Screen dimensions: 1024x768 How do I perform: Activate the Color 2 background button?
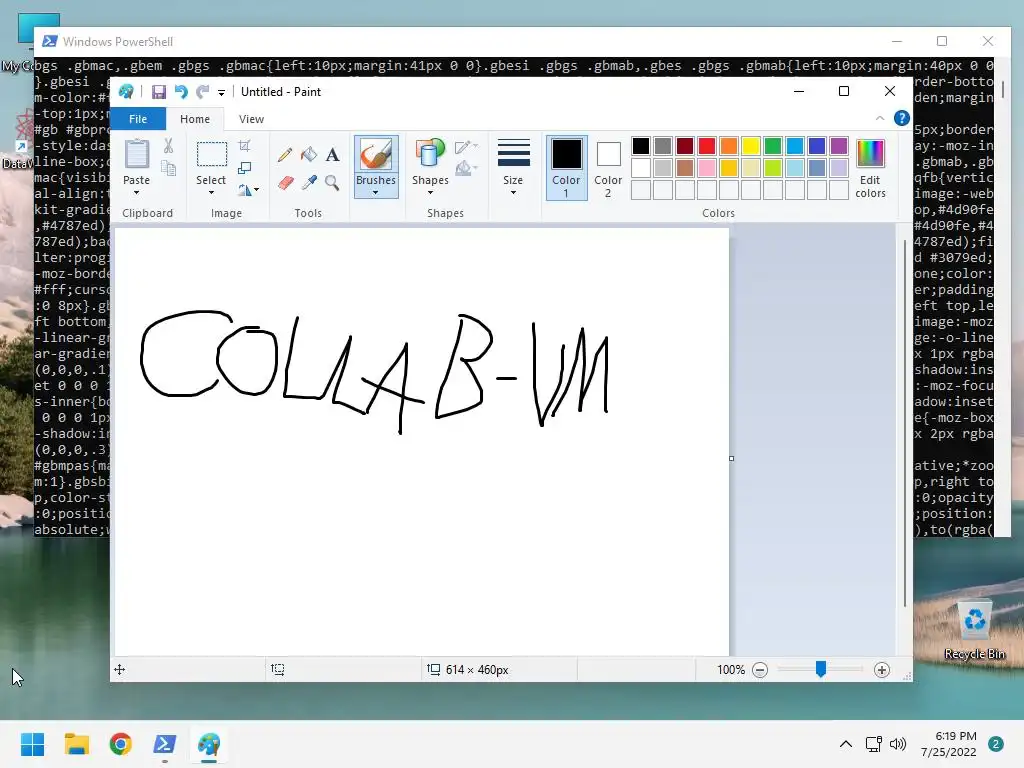pos(608,168)
